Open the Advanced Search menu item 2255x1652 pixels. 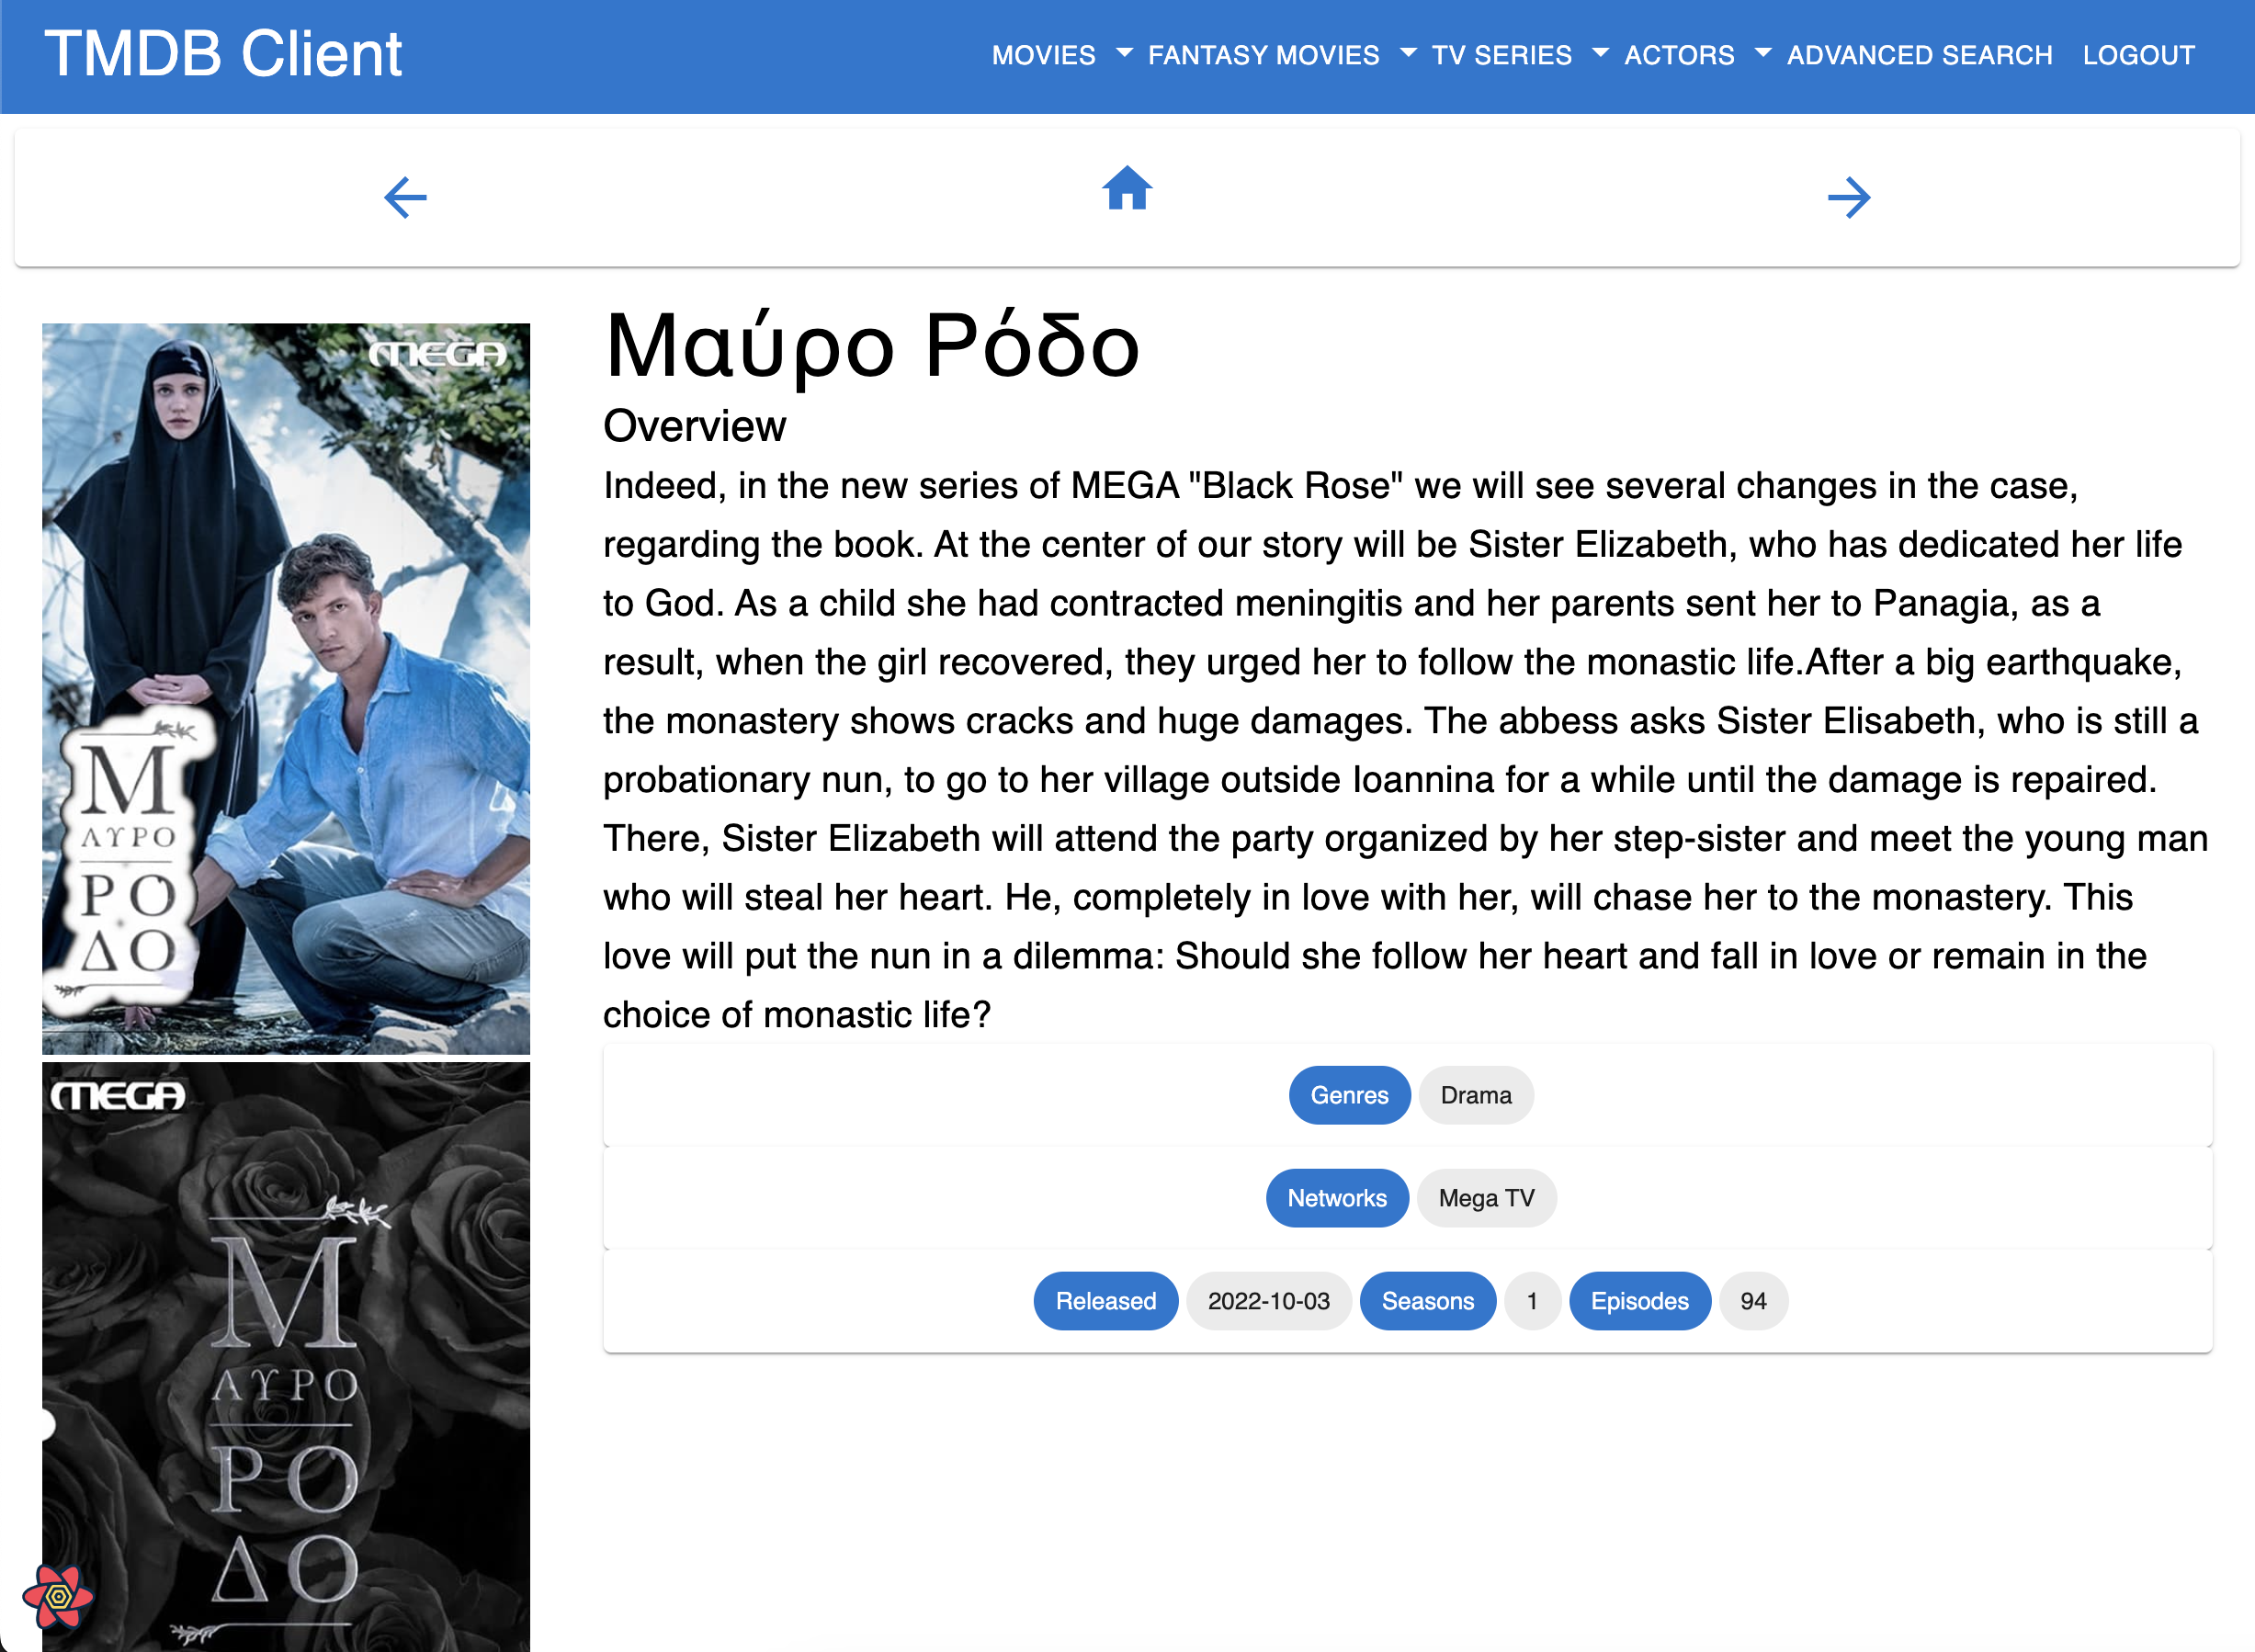(x=1919, y=55)
